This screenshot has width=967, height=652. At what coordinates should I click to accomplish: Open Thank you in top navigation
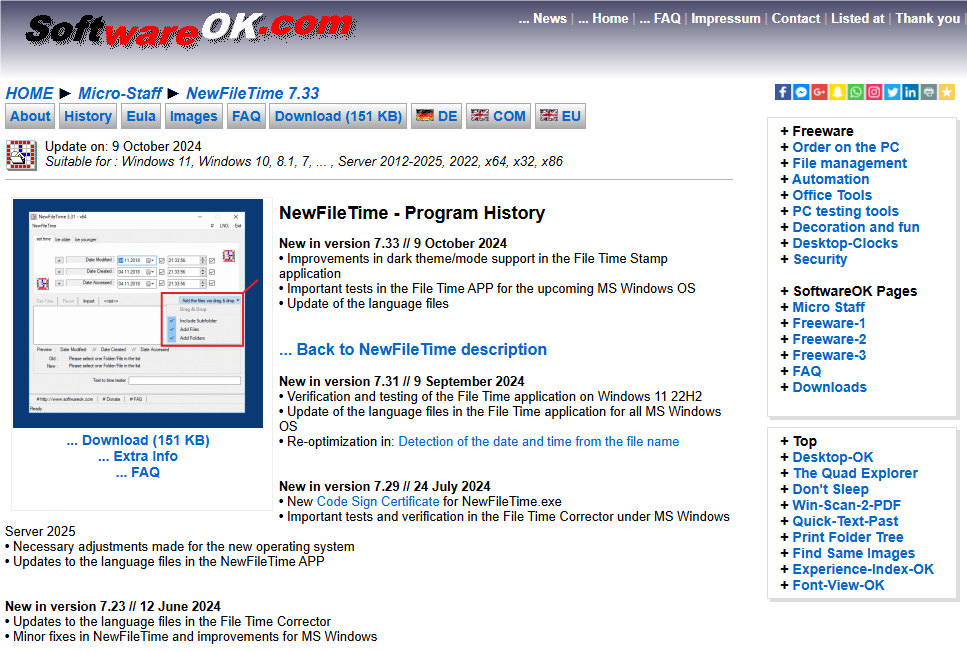coord(928,19)
